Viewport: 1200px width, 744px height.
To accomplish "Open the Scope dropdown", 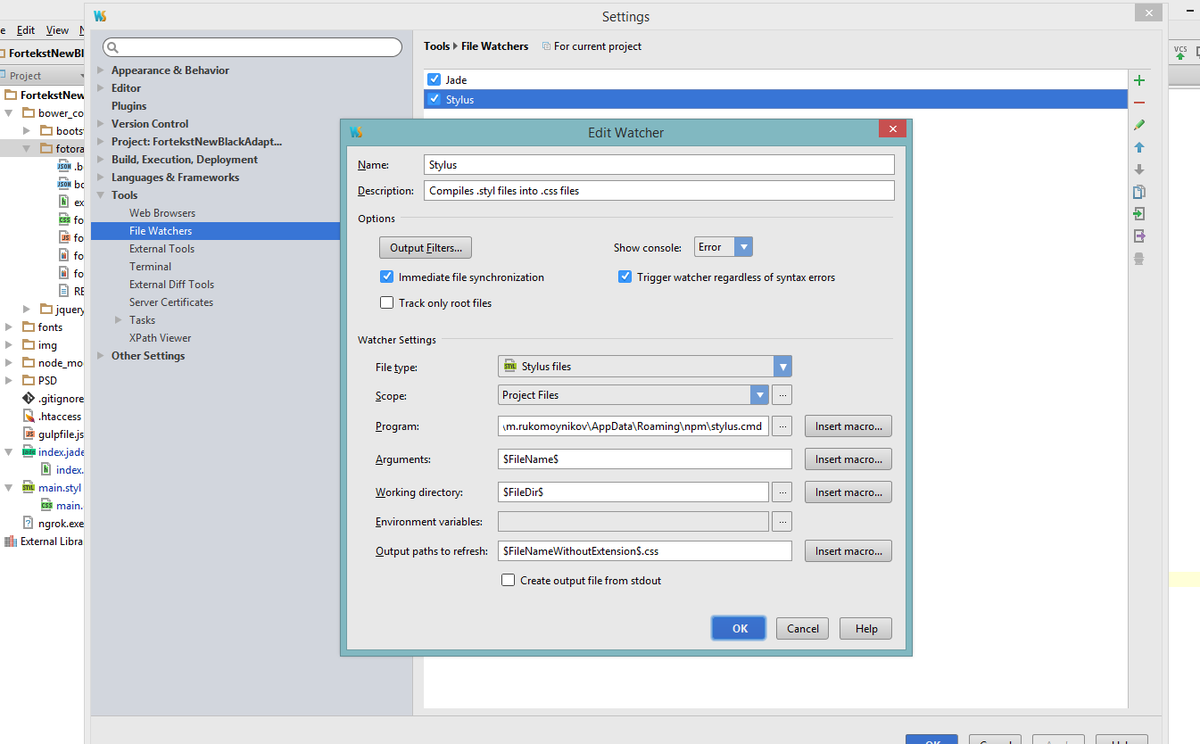I will pos(760,395).
